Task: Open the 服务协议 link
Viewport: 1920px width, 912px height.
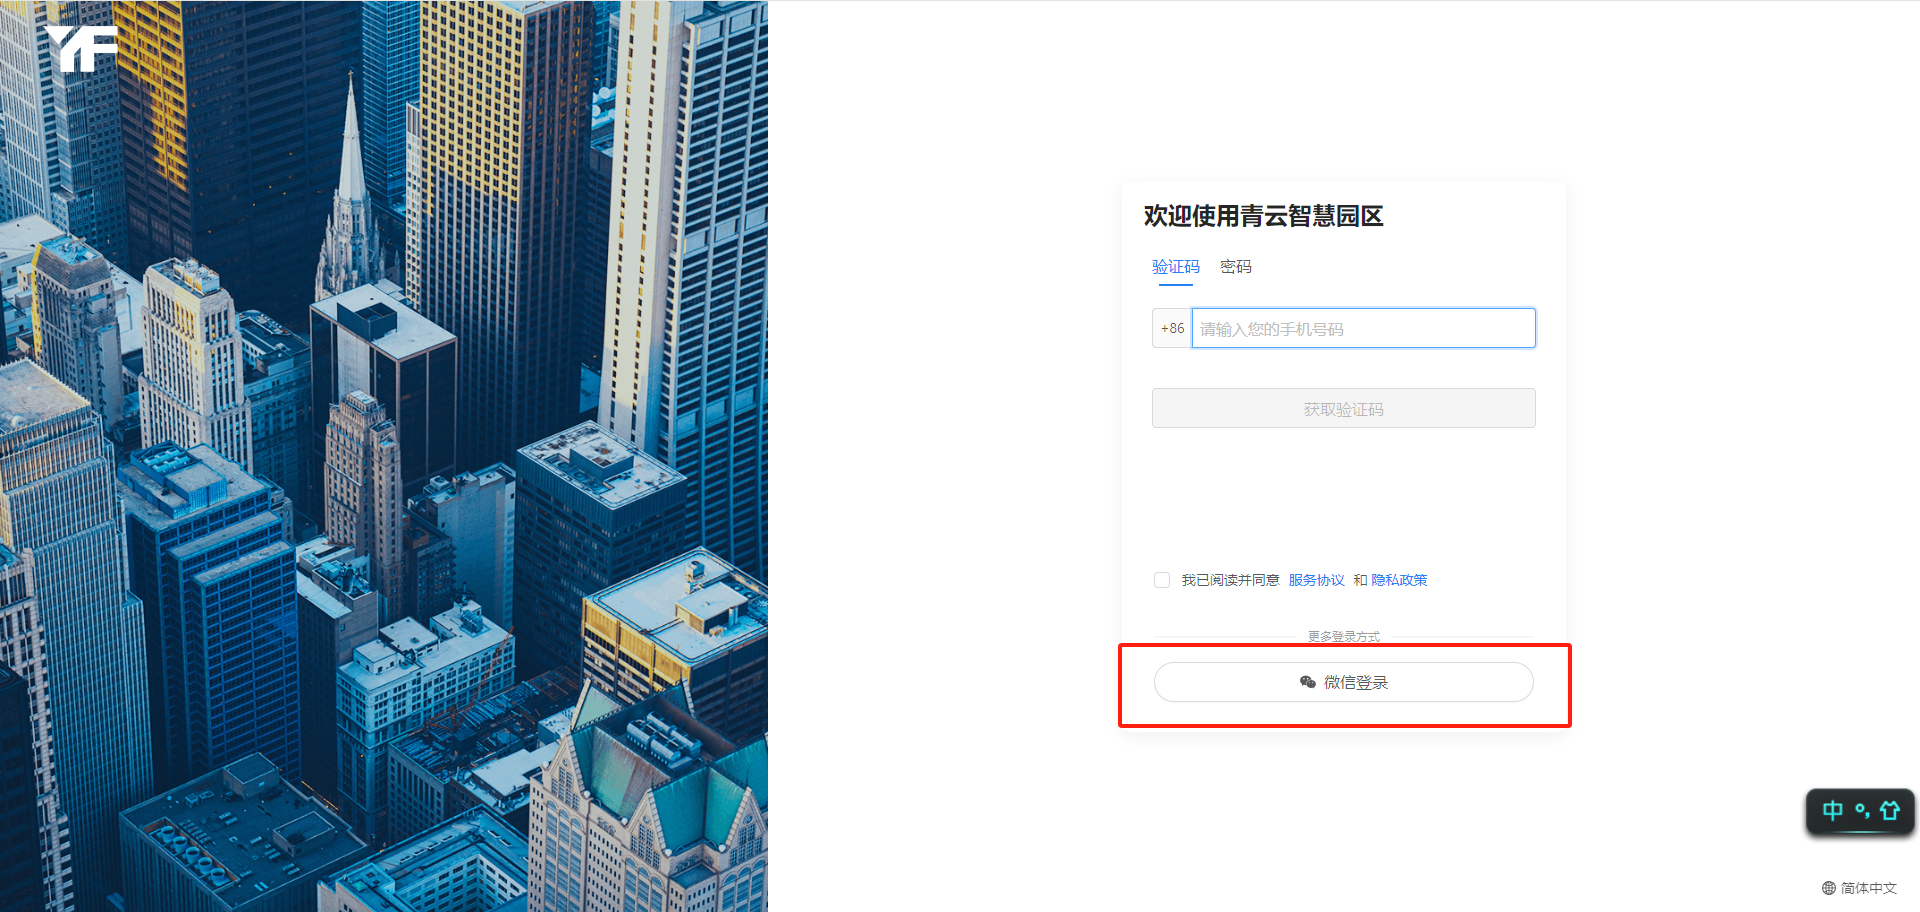Action: point(1316,580)
